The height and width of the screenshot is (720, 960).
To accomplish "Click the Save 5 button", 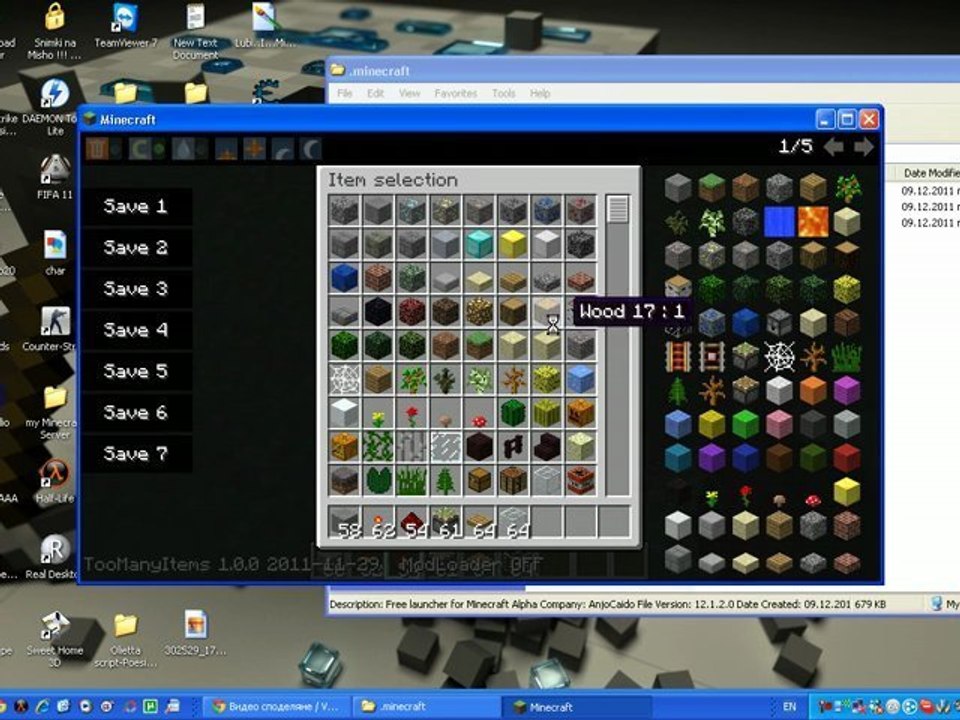I will (136, 371).
